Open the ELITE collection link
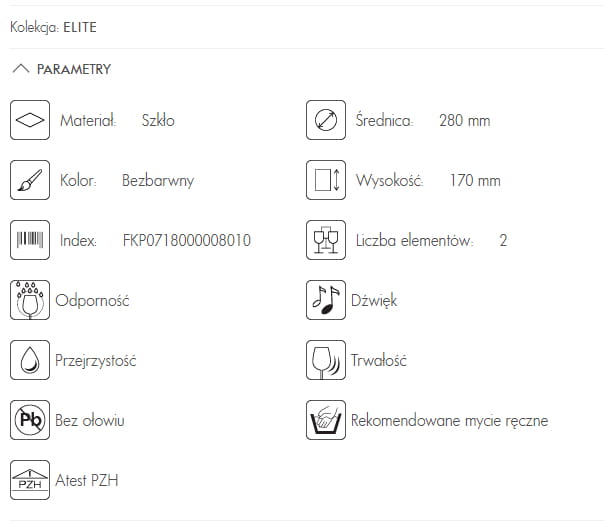604x526 pixels. [80, 27]
